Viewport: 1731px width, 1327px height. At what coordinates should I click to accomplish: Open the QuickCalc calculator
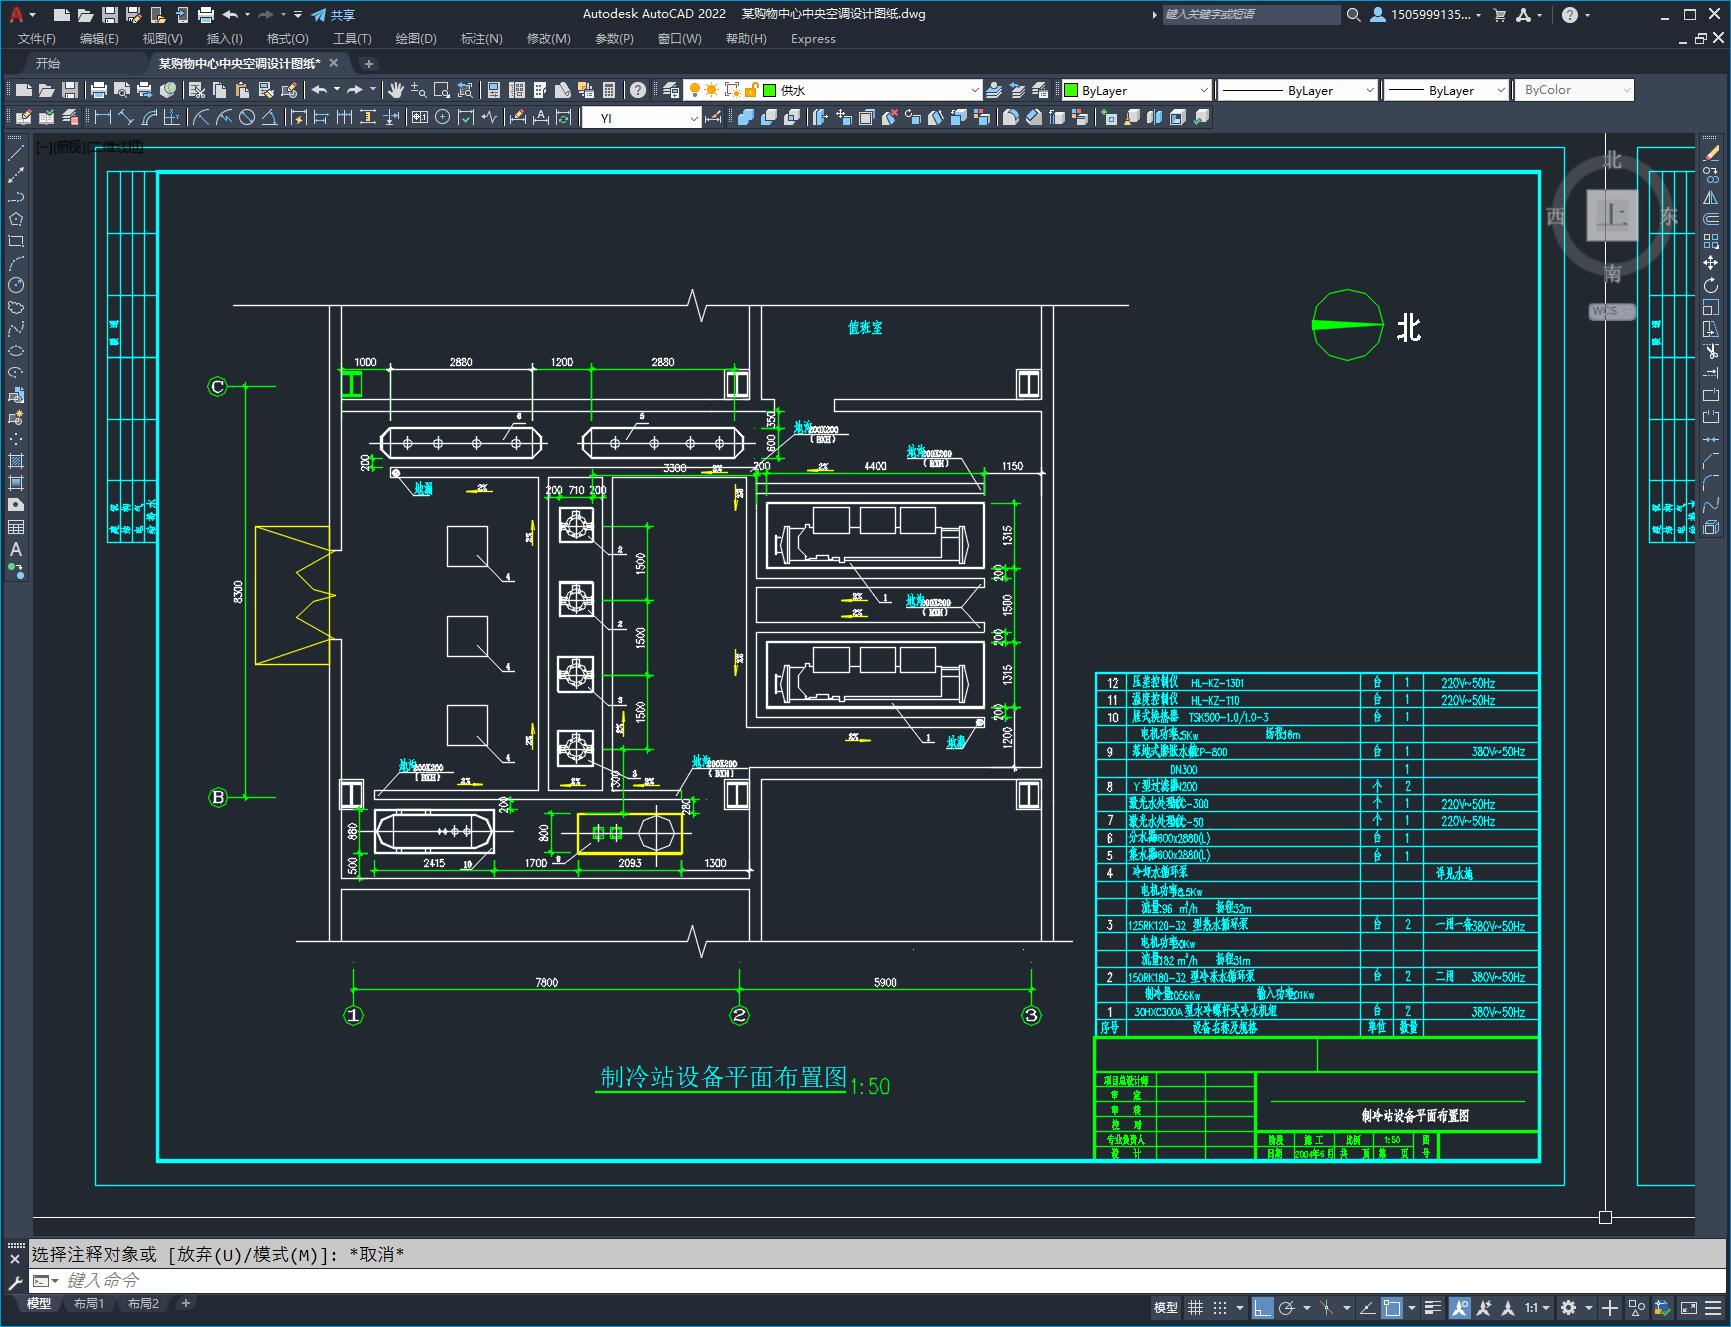pos(609,90)
